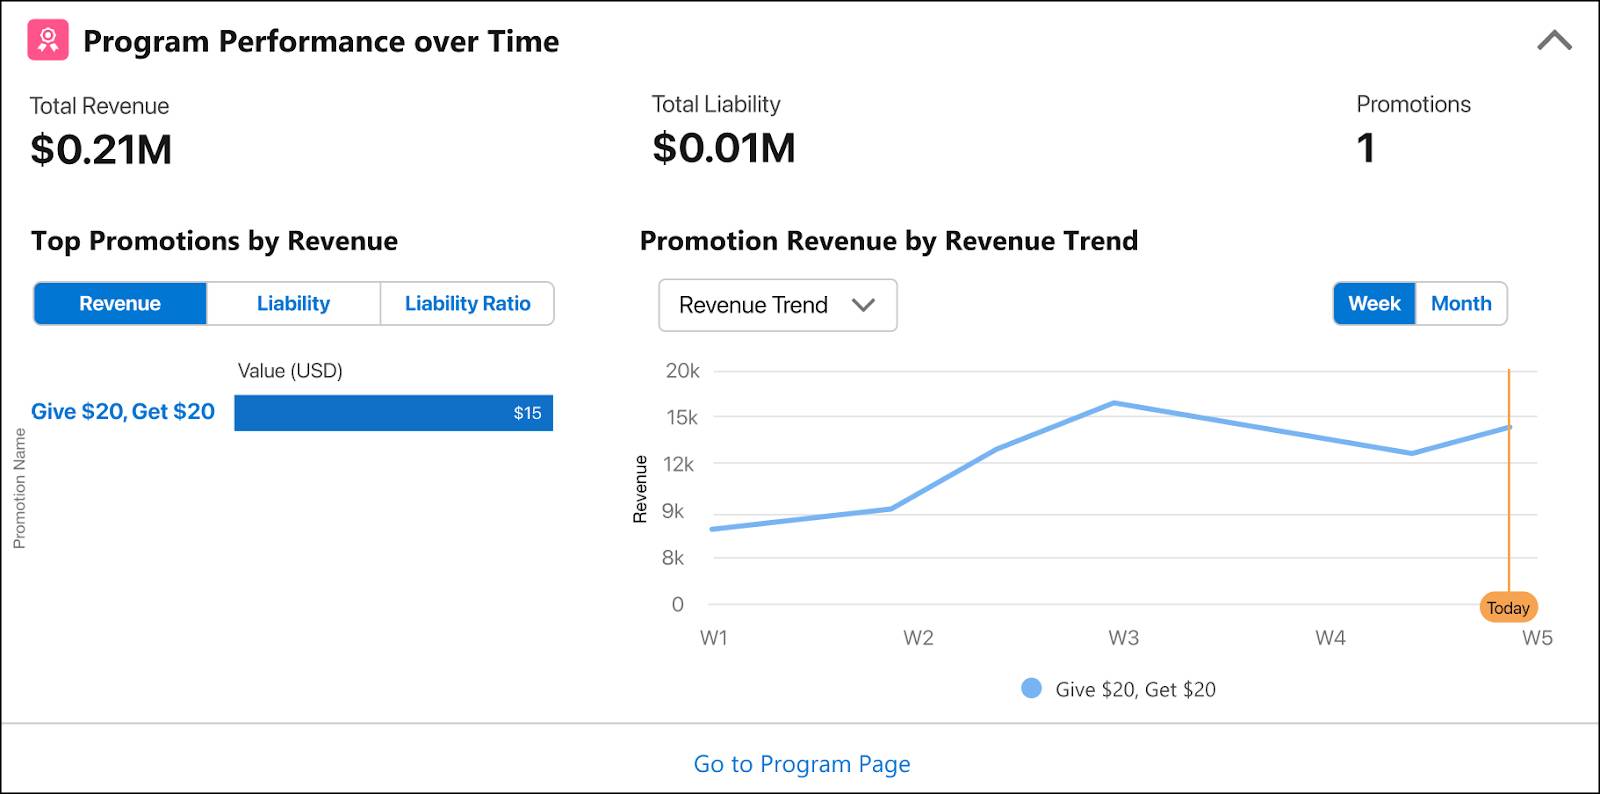Click the Program Performance over Time title
The width and height of the screenshot is (1600, 794).
click(x=321, y=41)
